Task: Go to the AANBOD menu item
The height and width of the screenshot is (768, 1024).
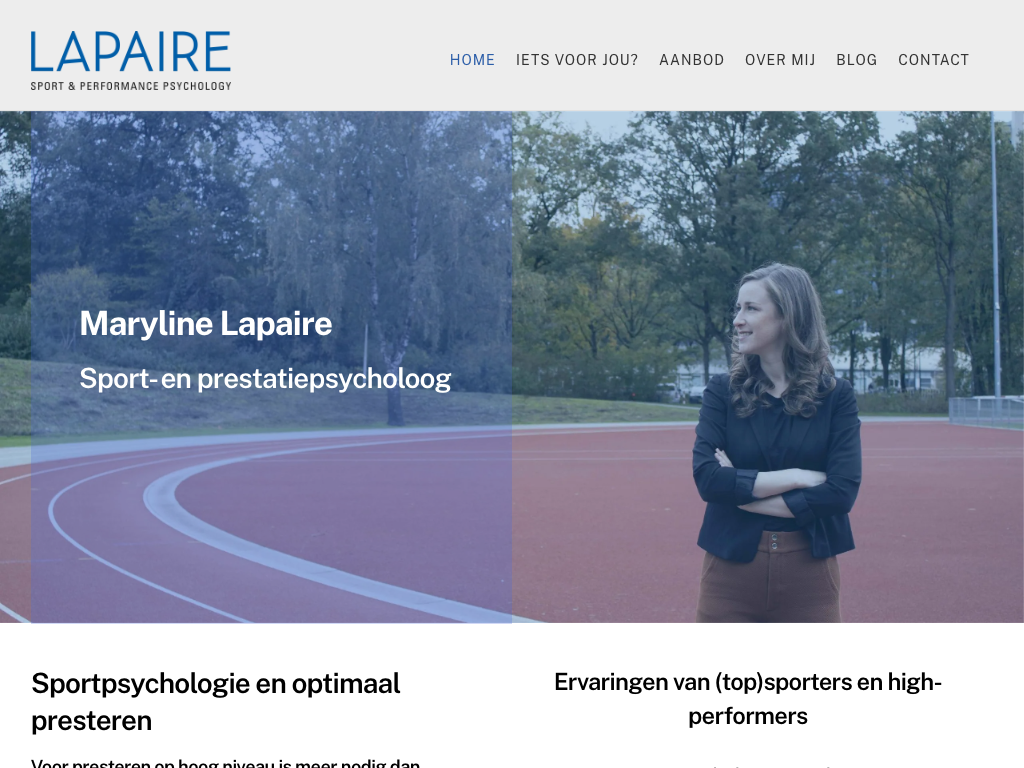Action: point(692,60)
